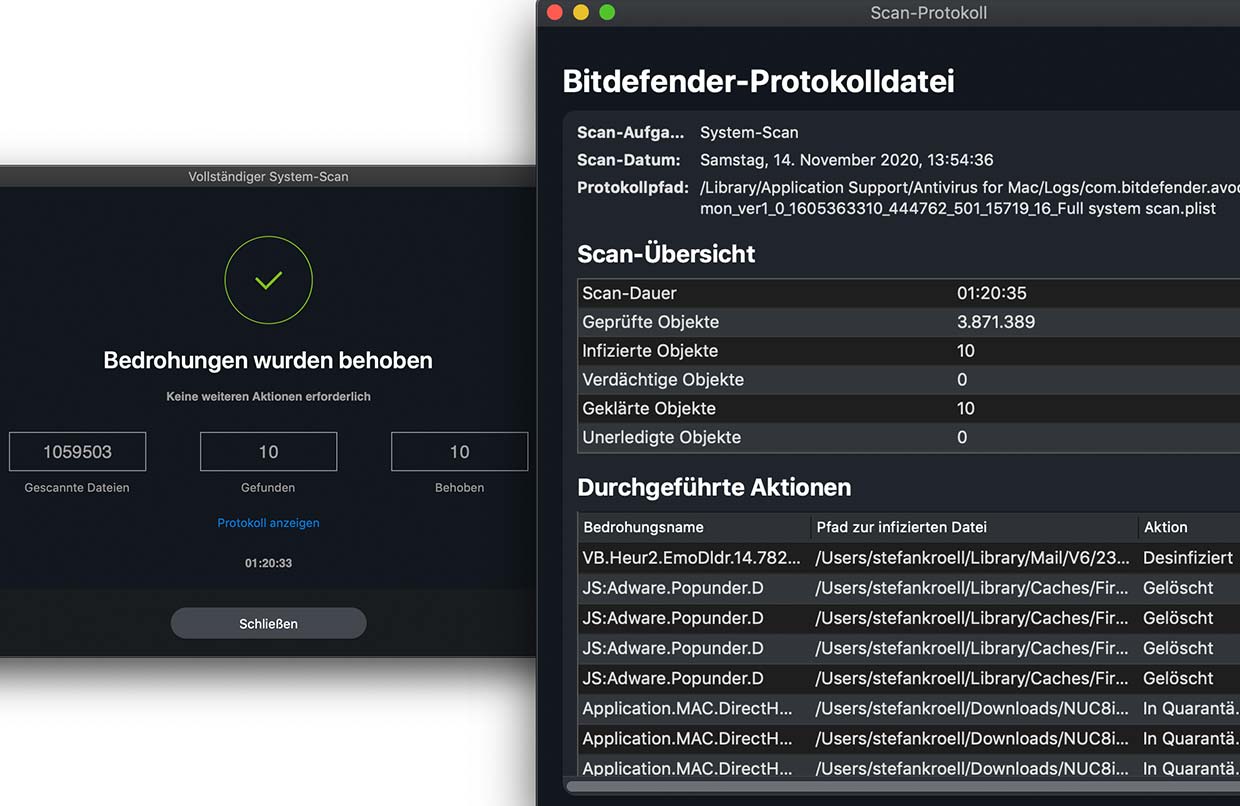The width and height of the screenshot is (1240, 806).
Task: Click the log path starting '/Library/Application Support'
Action: click(x=970, y=198)
